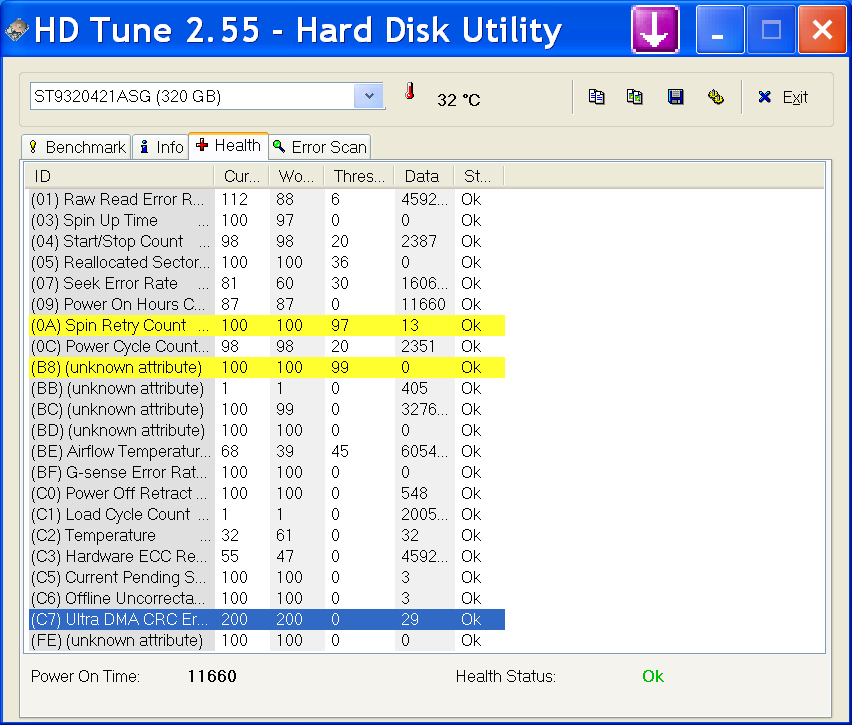Close the HD Tune window
This screenshot has width=852, height=725.
click(x=822, y=29)
